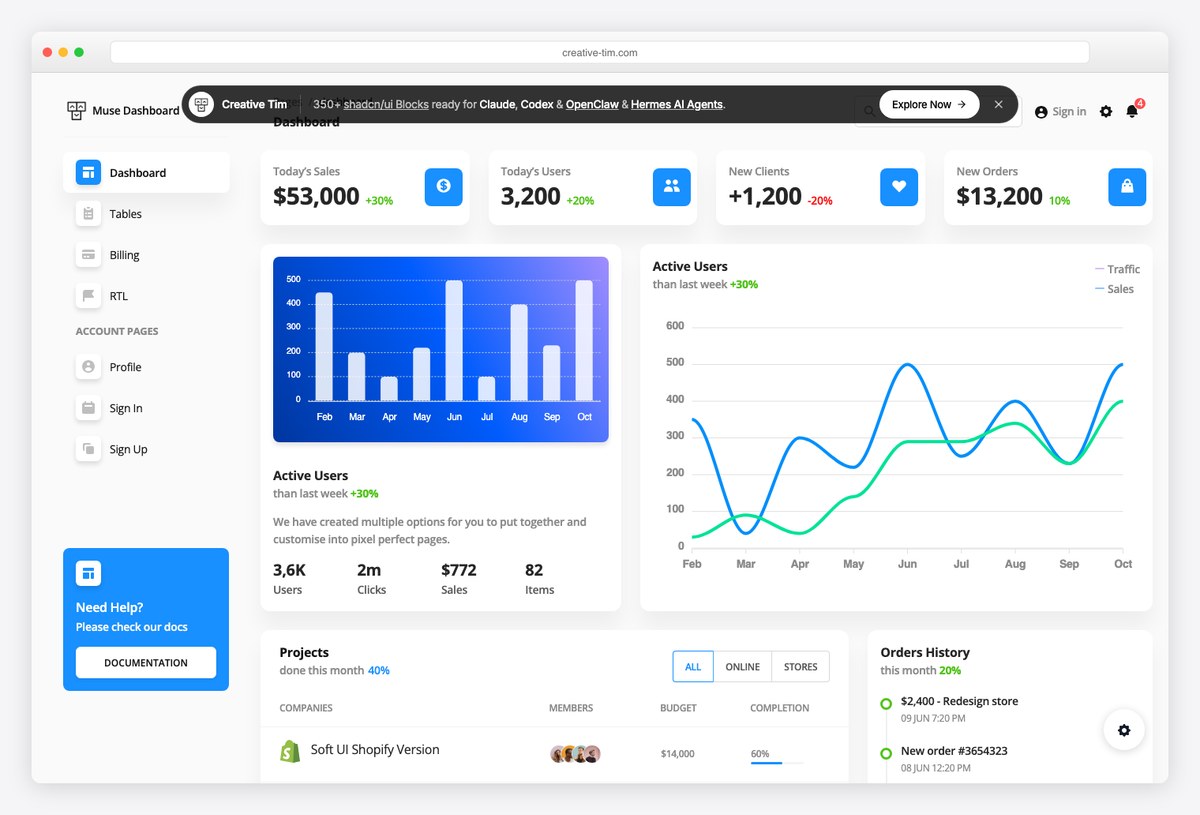Screen dimensions: 1200x815
Task: Click the Billing card icon
Action: (88, 254)
